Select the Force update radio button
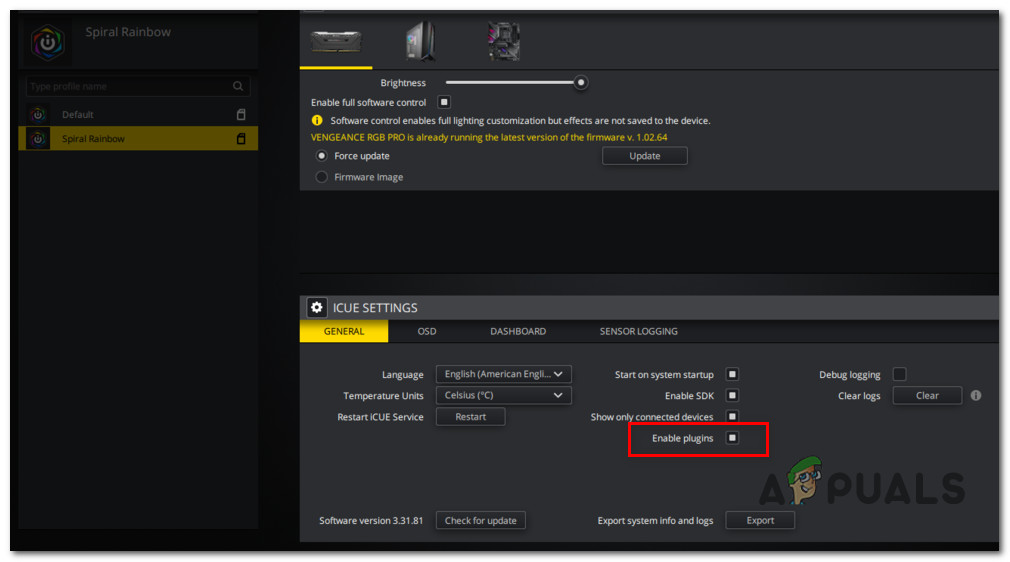Viewport: 1010px width, 562px height. click(x=321, y=156)
